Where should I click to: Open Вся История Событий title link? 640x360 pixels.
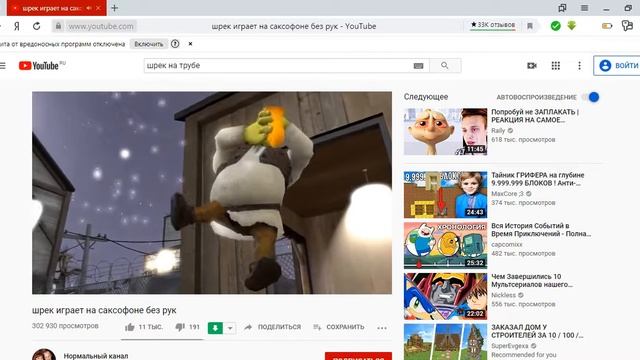click(x=541, y=230)
